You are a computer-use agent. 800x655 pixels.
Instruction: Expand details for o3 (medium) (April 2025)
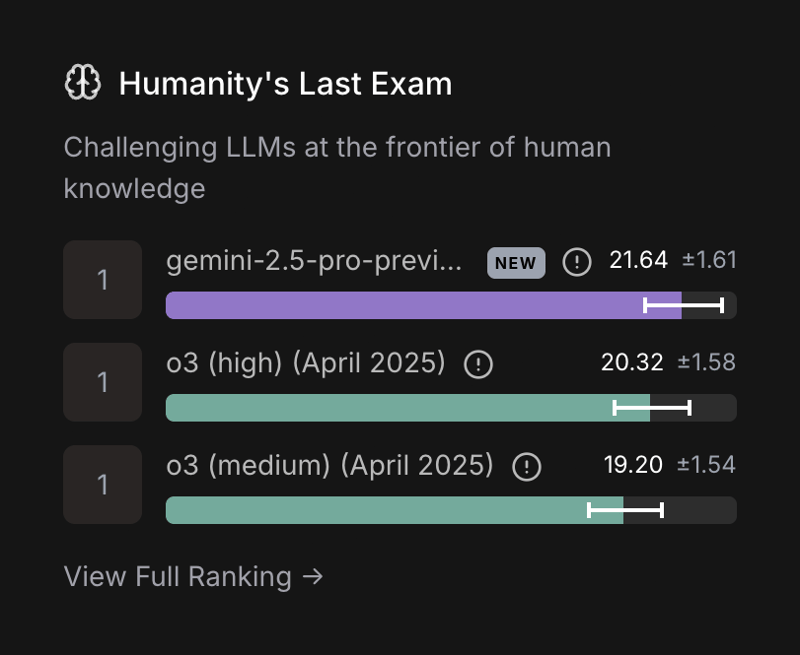tap(330, 466)
